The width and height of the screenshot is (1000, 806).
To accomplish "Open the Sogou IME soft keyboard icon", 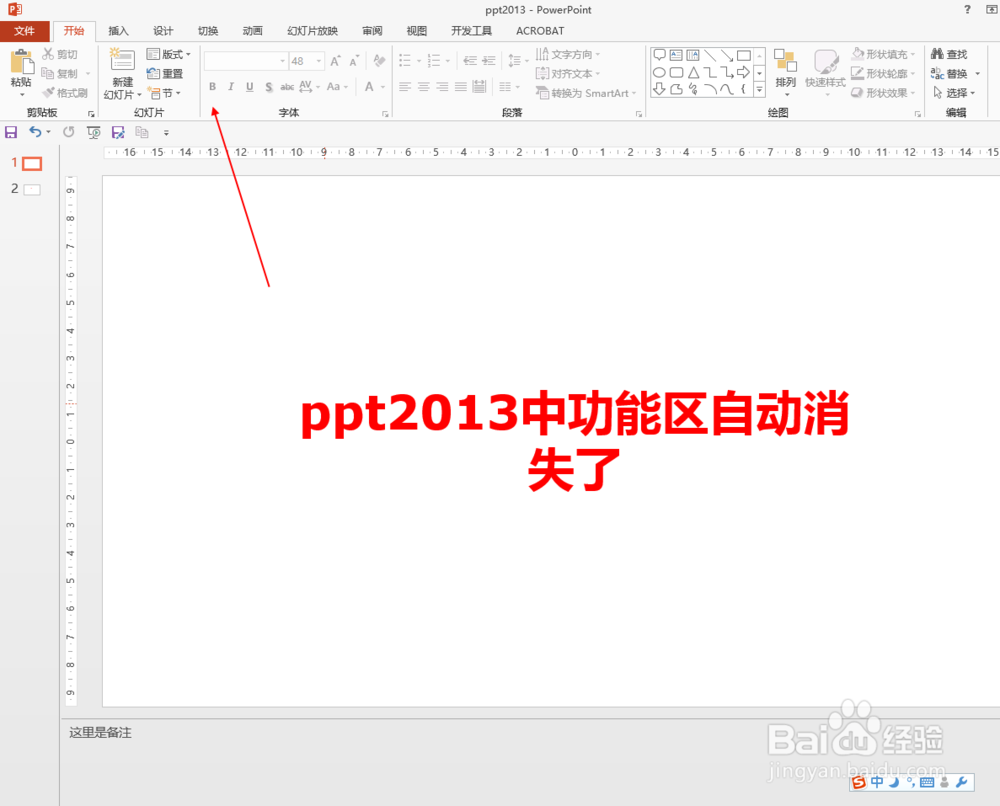I will (927, 782).
